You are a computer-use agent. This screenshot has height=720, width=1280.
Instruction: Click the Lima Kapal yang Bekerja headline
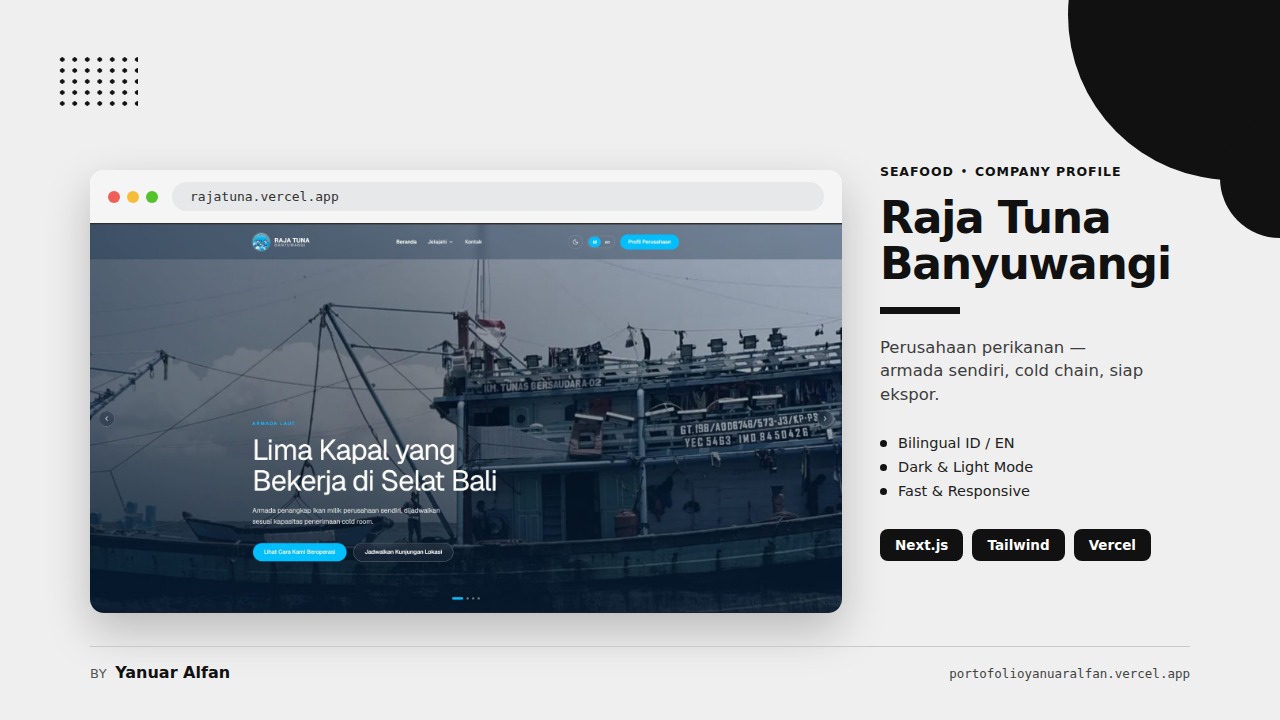point(374,465)
